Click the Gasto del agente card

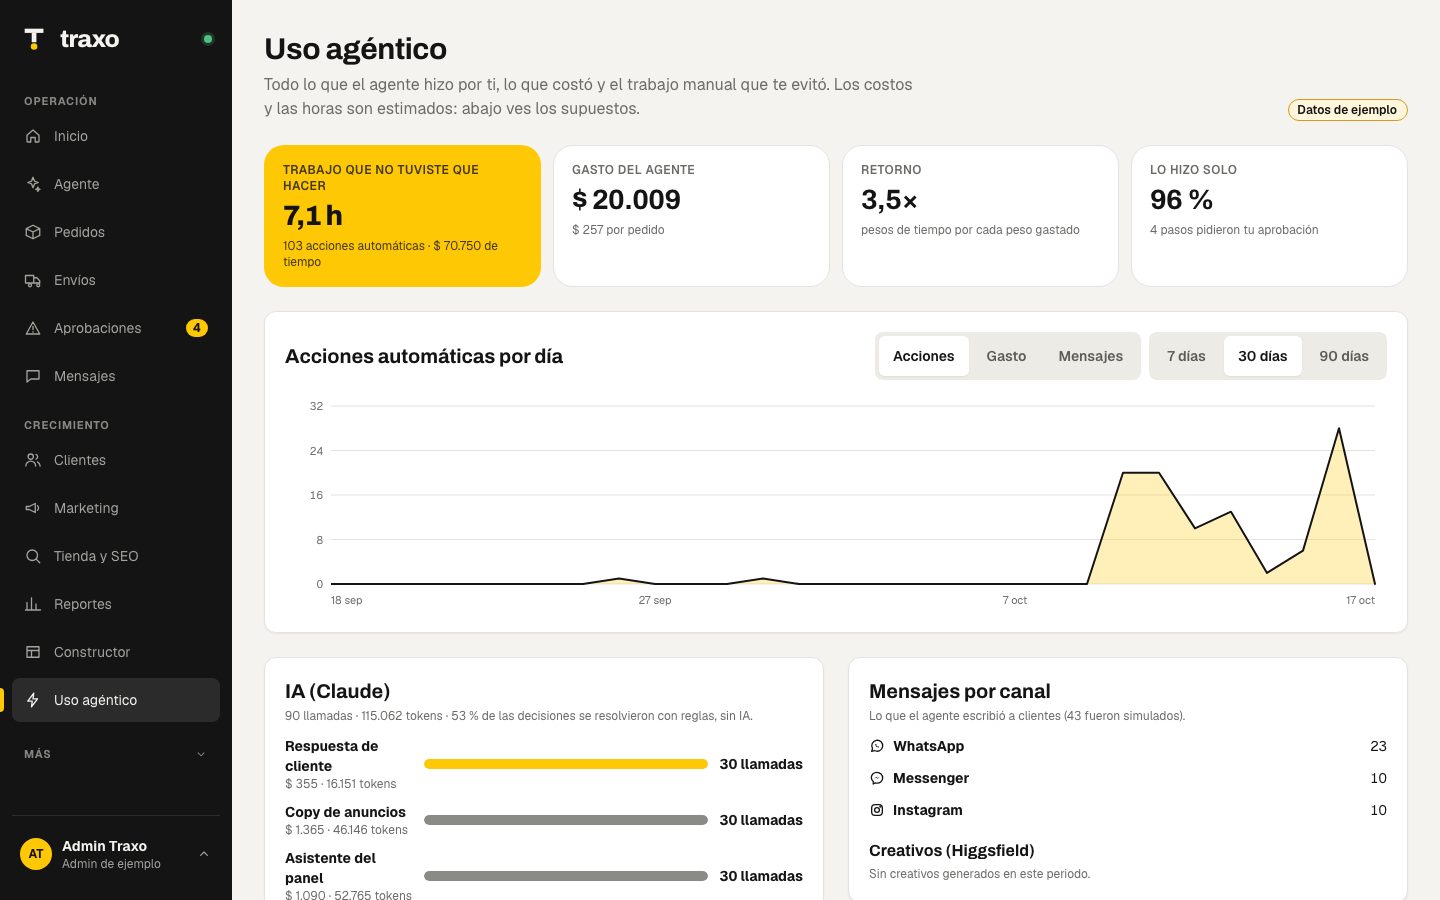point(691,216)
